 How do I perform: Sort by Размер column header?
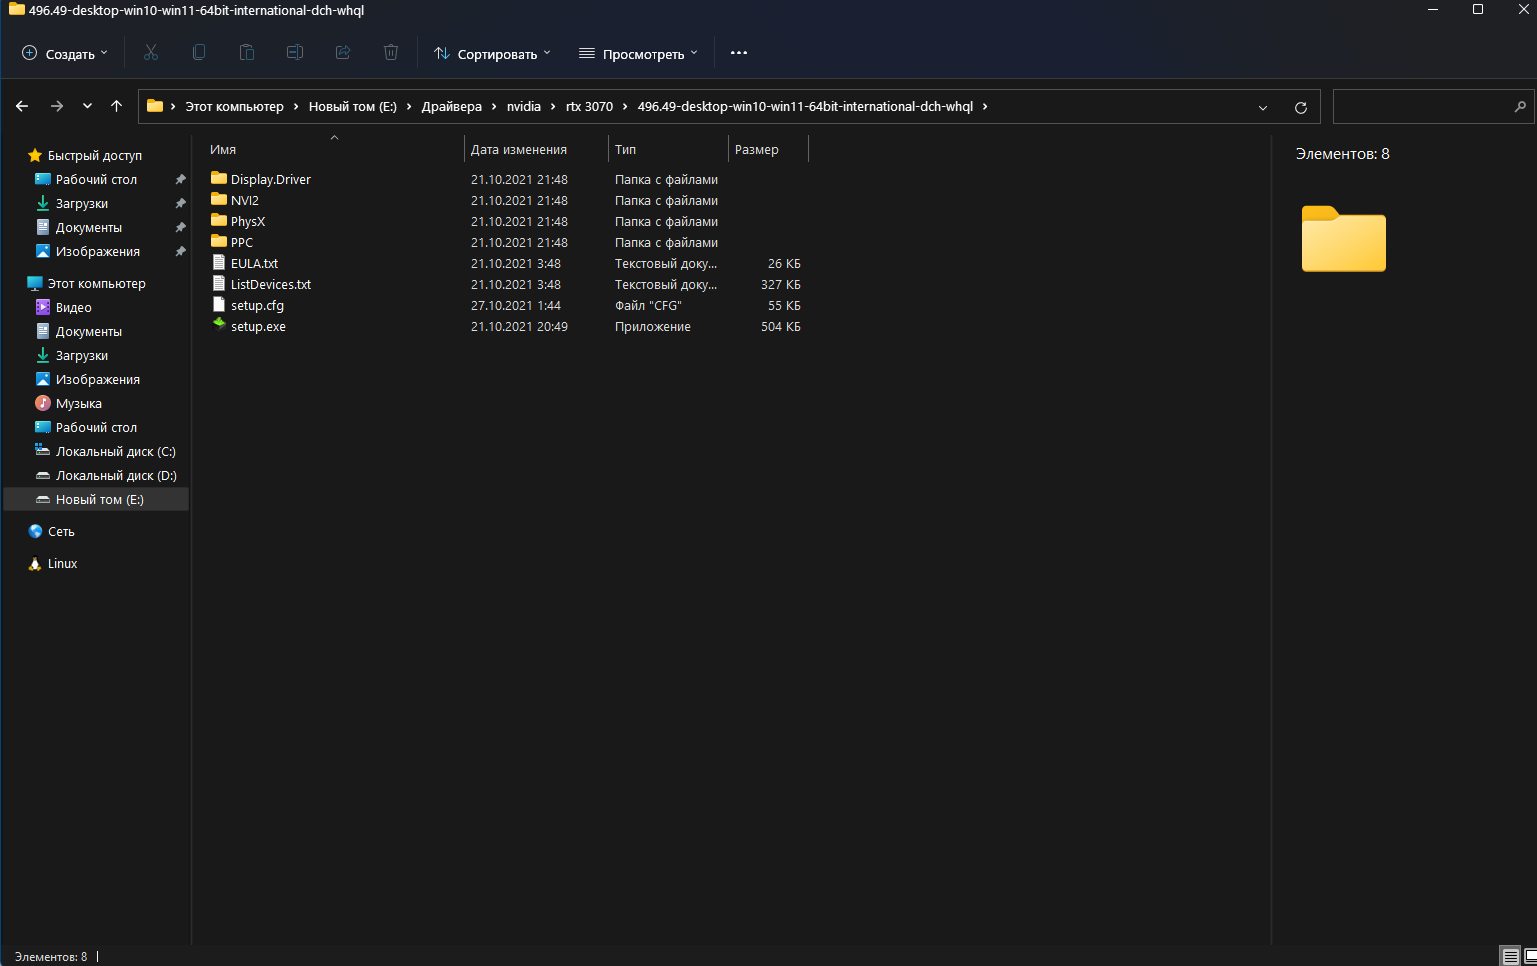(x=768, y=149)
